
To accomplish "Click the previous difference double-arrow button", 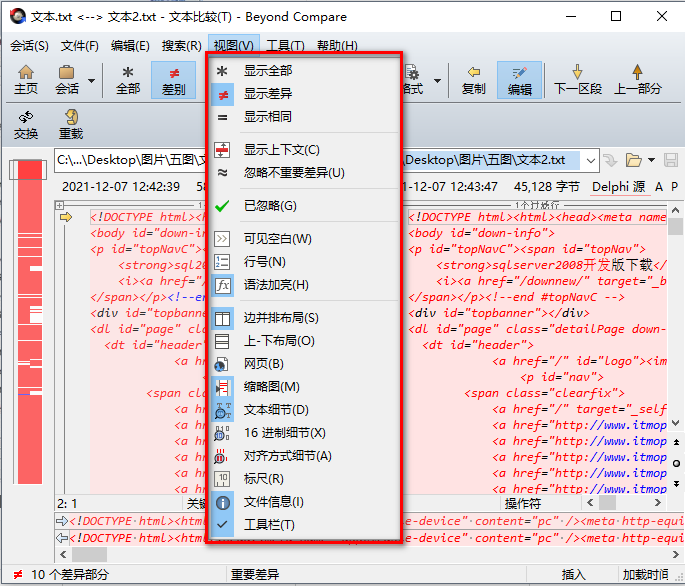I will (x=676, y=442).
